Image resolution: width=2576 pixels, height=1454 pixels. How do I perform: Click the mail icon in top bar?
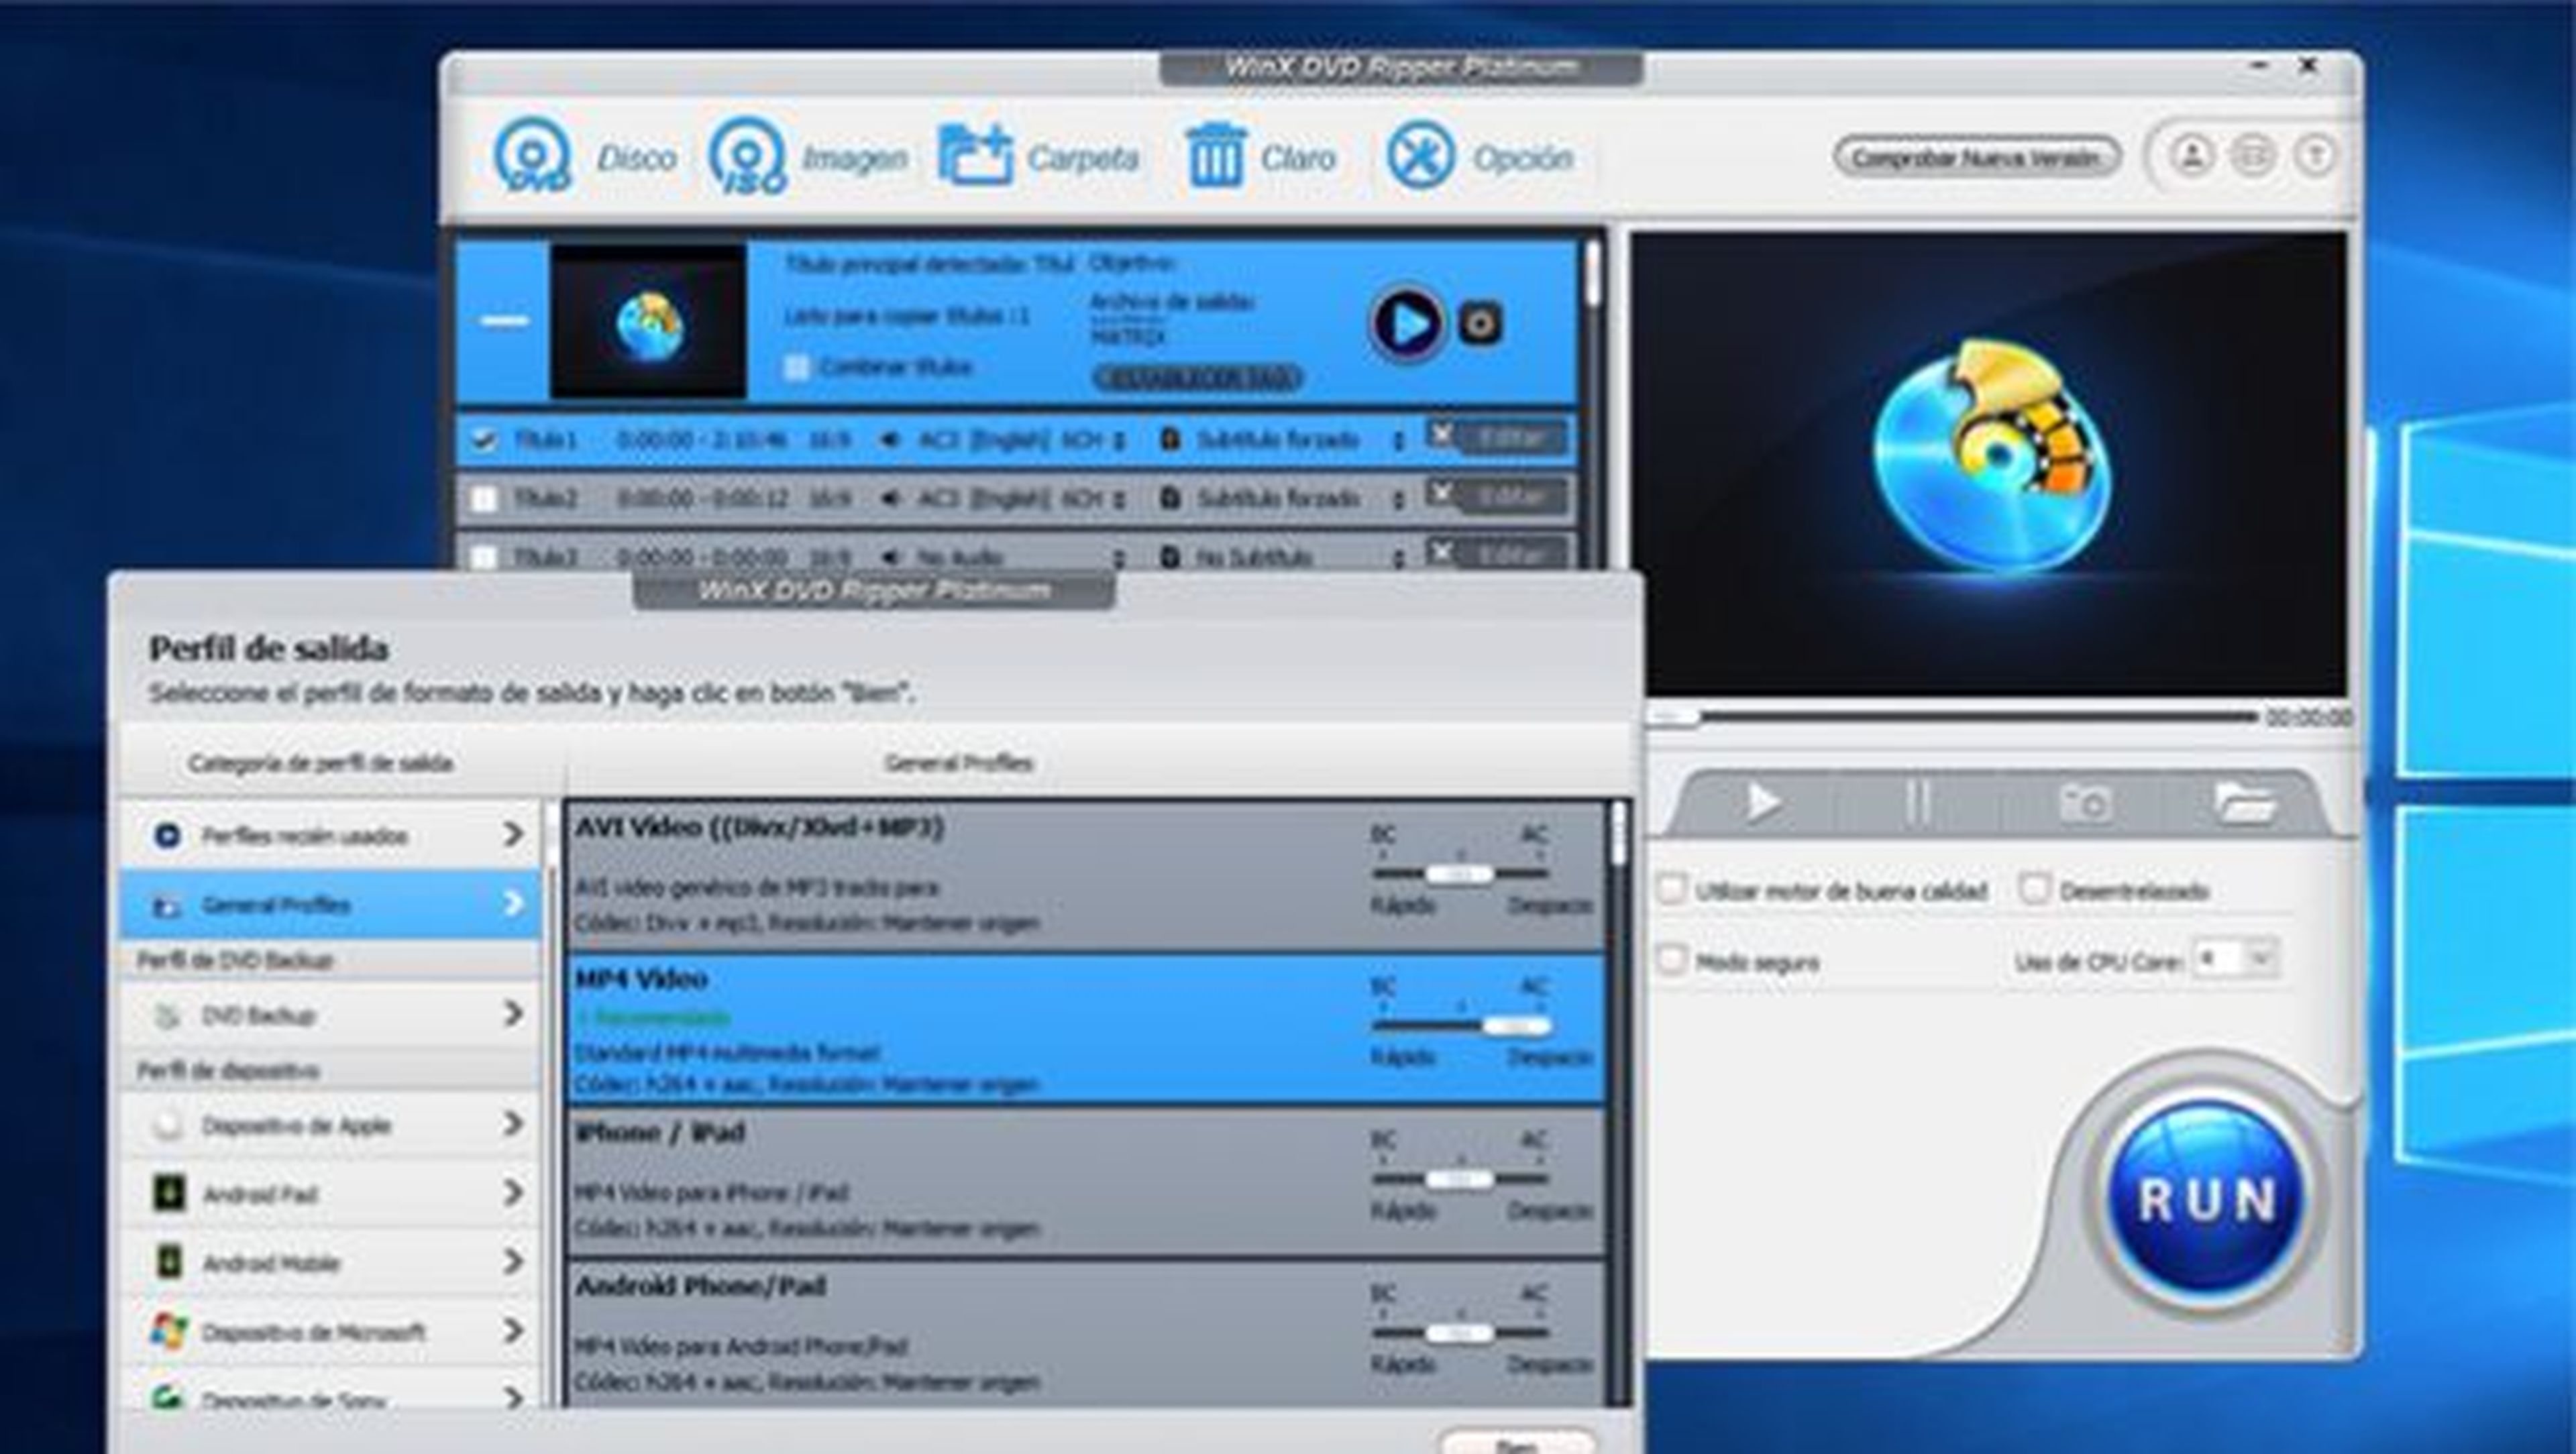(x=2252, y=156)
